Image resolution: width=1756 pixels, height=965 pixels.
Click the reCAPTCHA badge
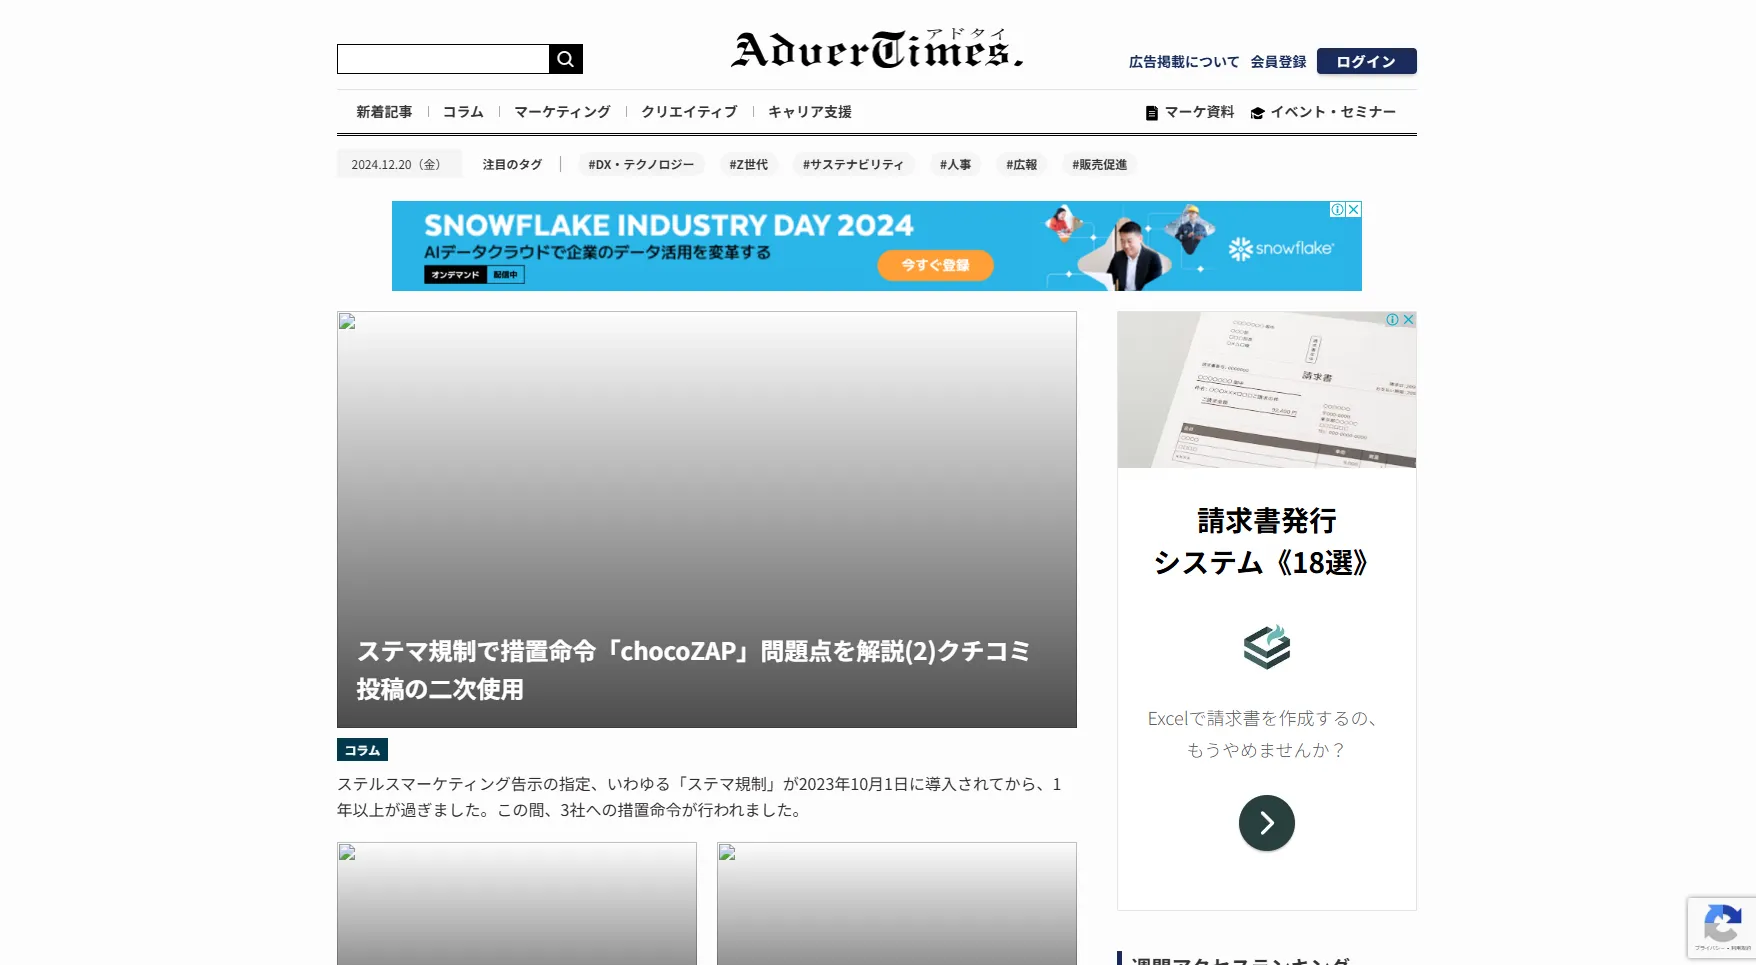1721,928
